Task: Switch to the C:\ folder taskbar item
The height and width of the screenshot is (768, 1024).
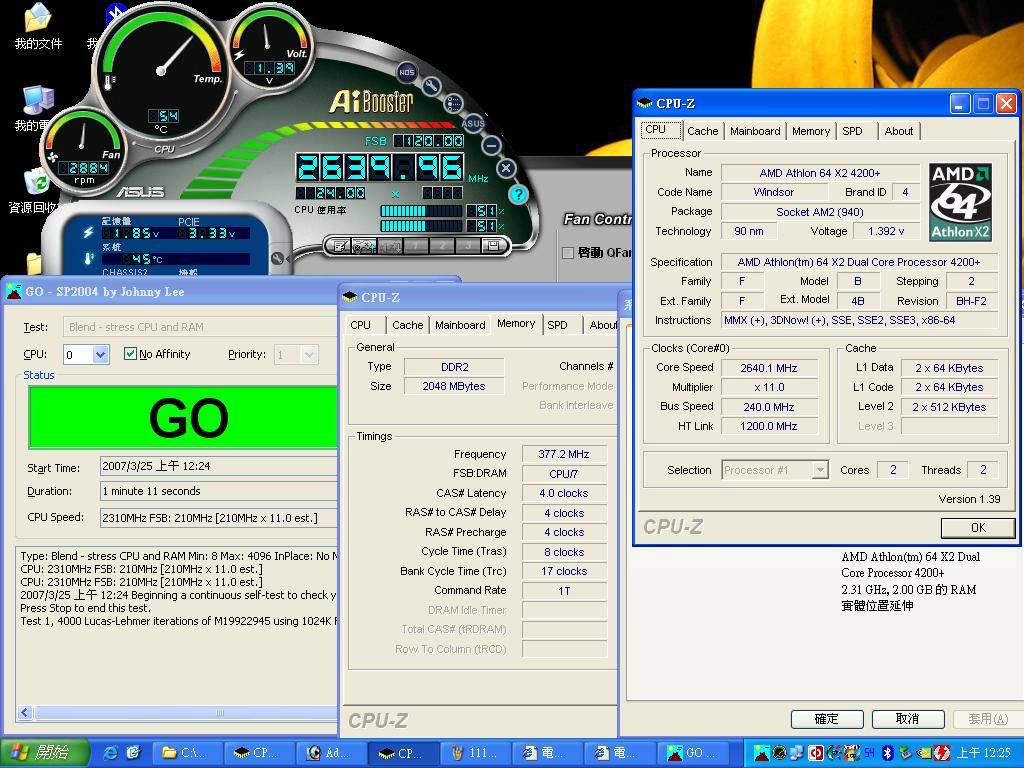Action: [x=187, y=753]
